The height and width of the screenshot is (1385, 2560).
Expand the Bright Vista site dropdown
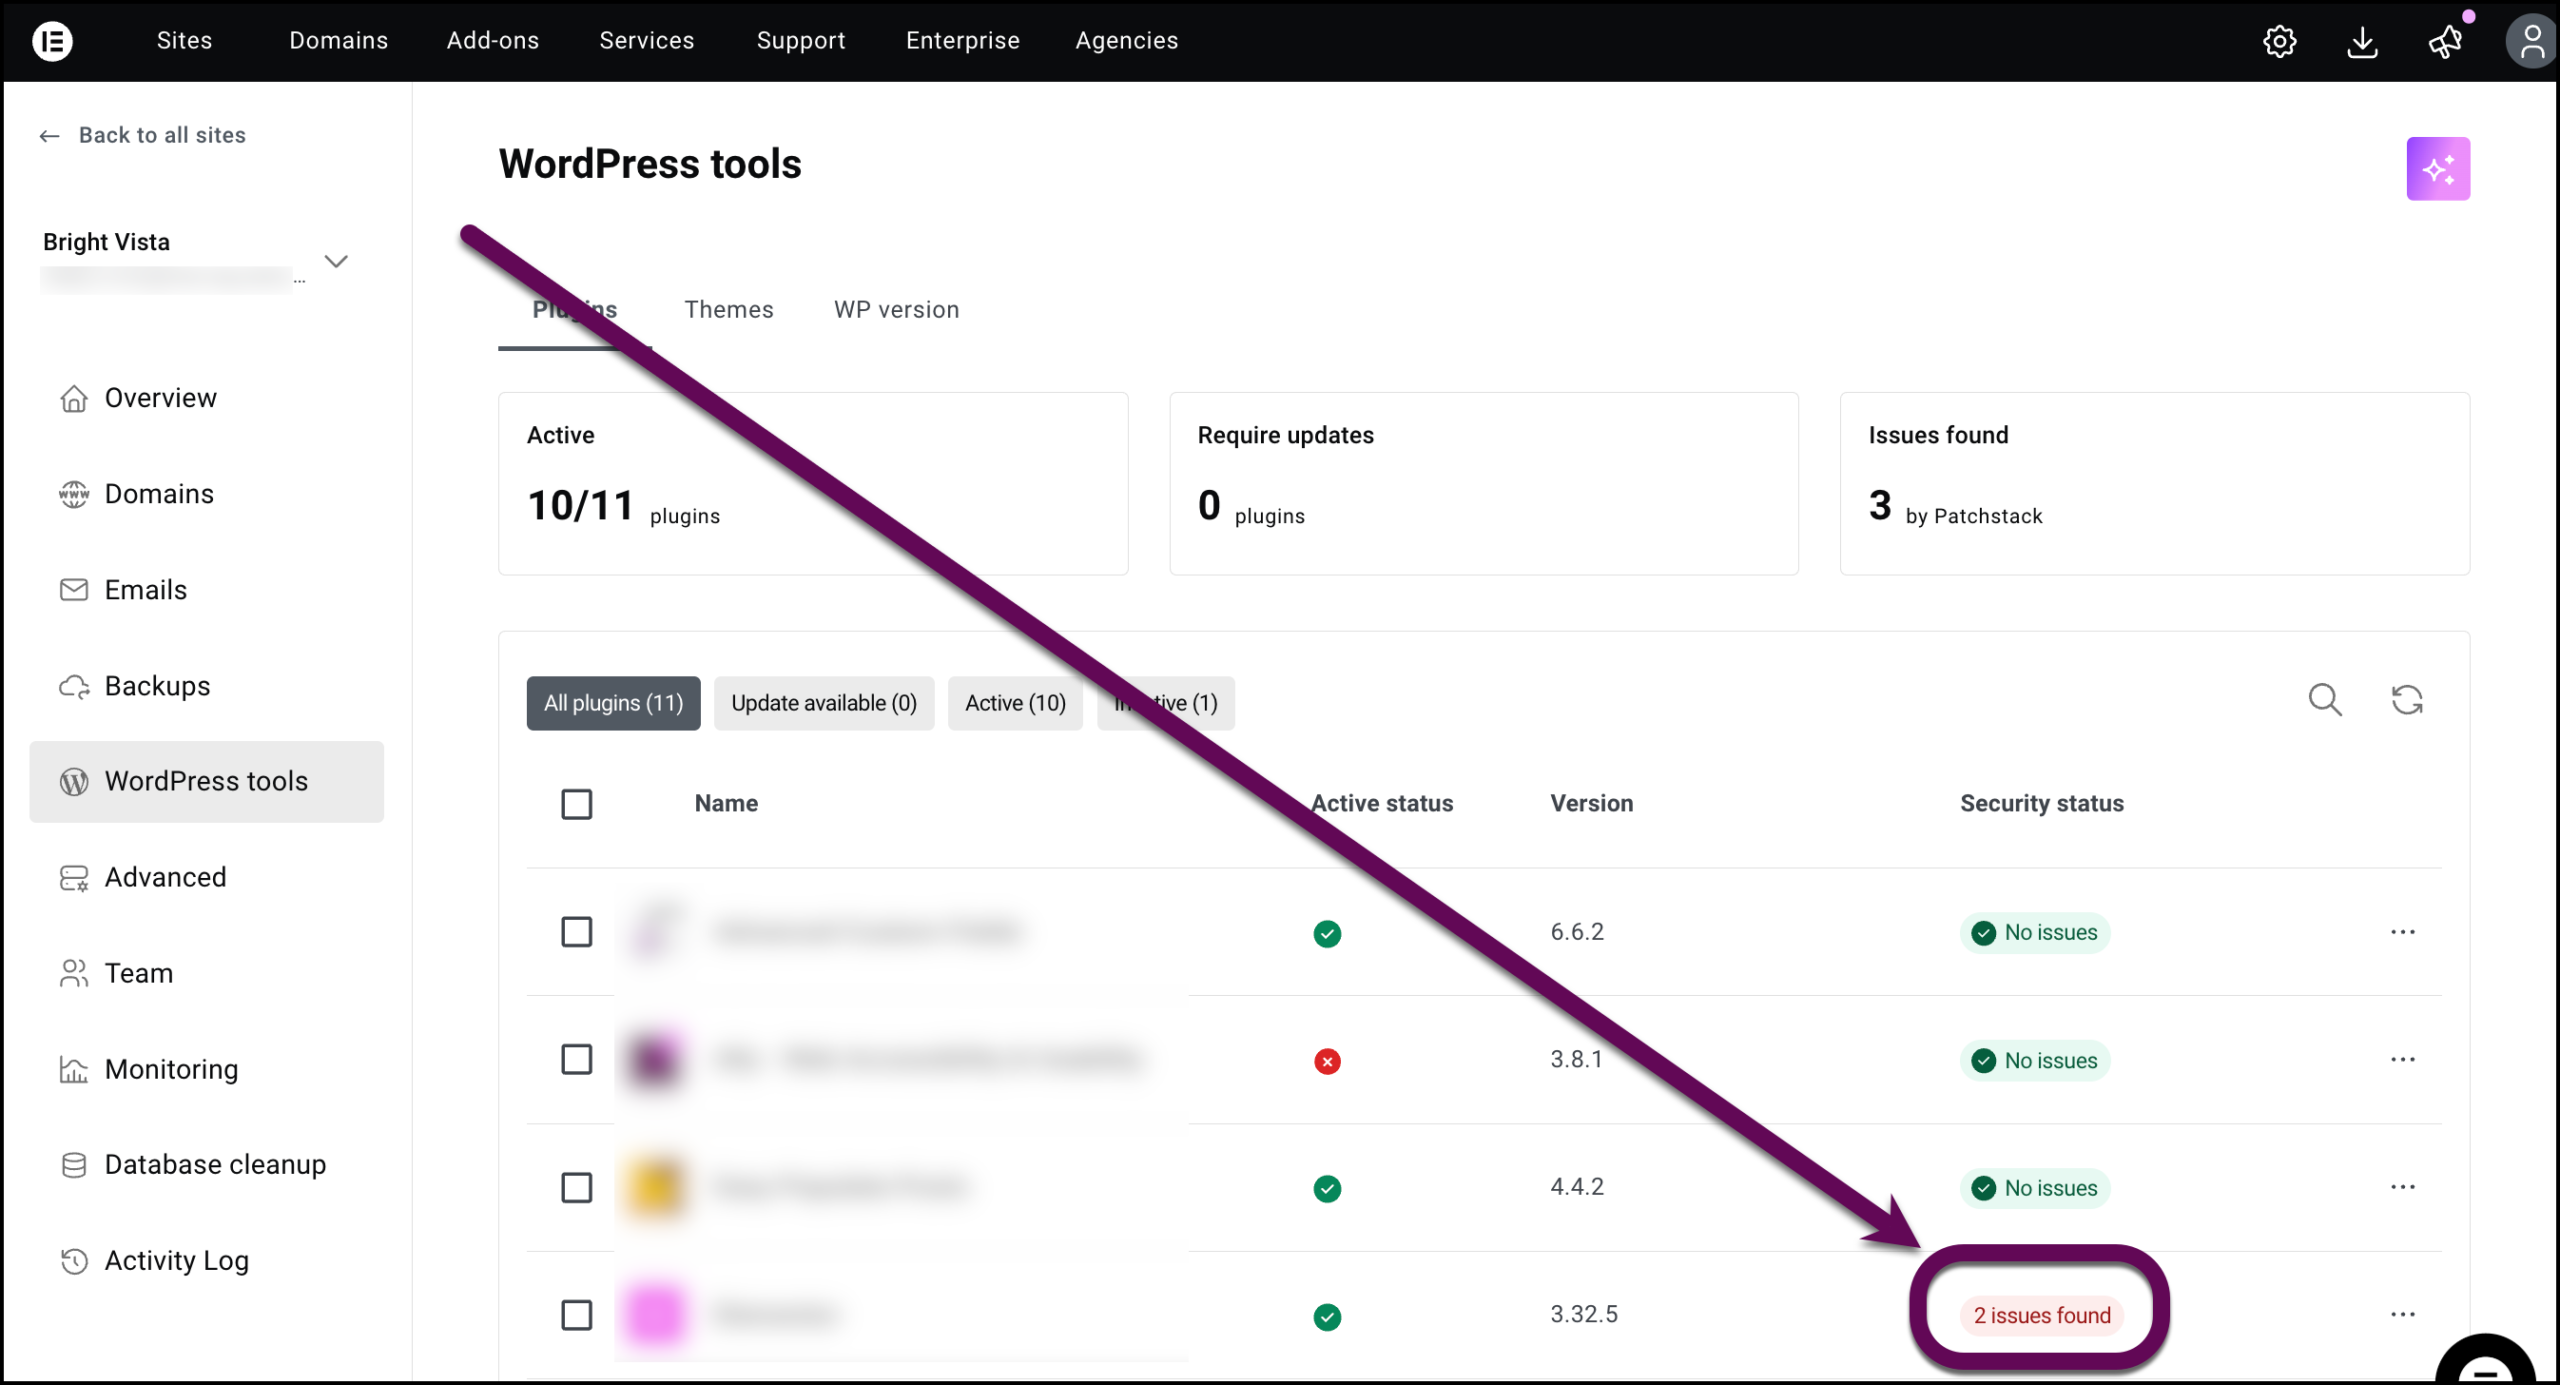336,261
